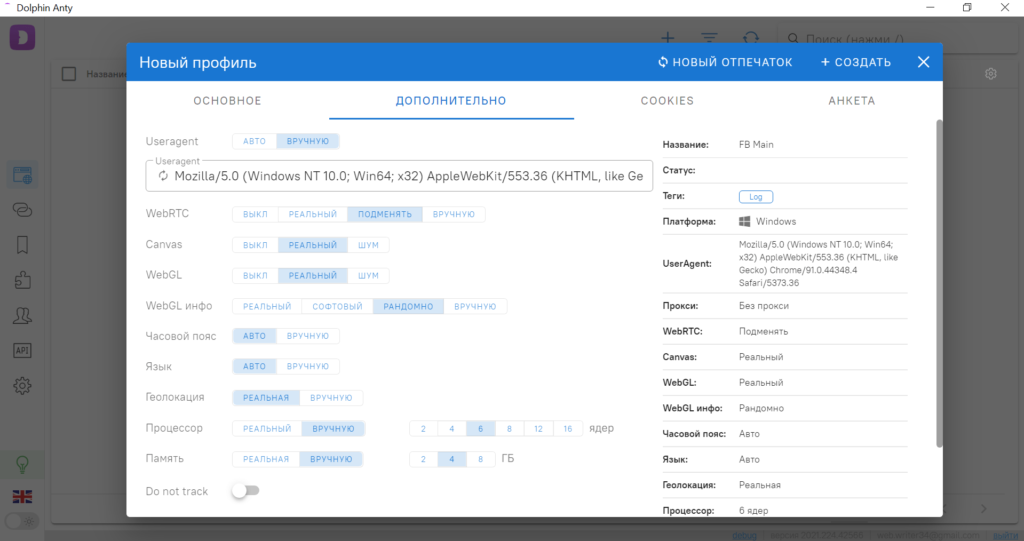This screenshot has height=541, width=1024.
Task: Set Часовой пояс to ВРУЧНУЮ
Action: tap(308, 336)
